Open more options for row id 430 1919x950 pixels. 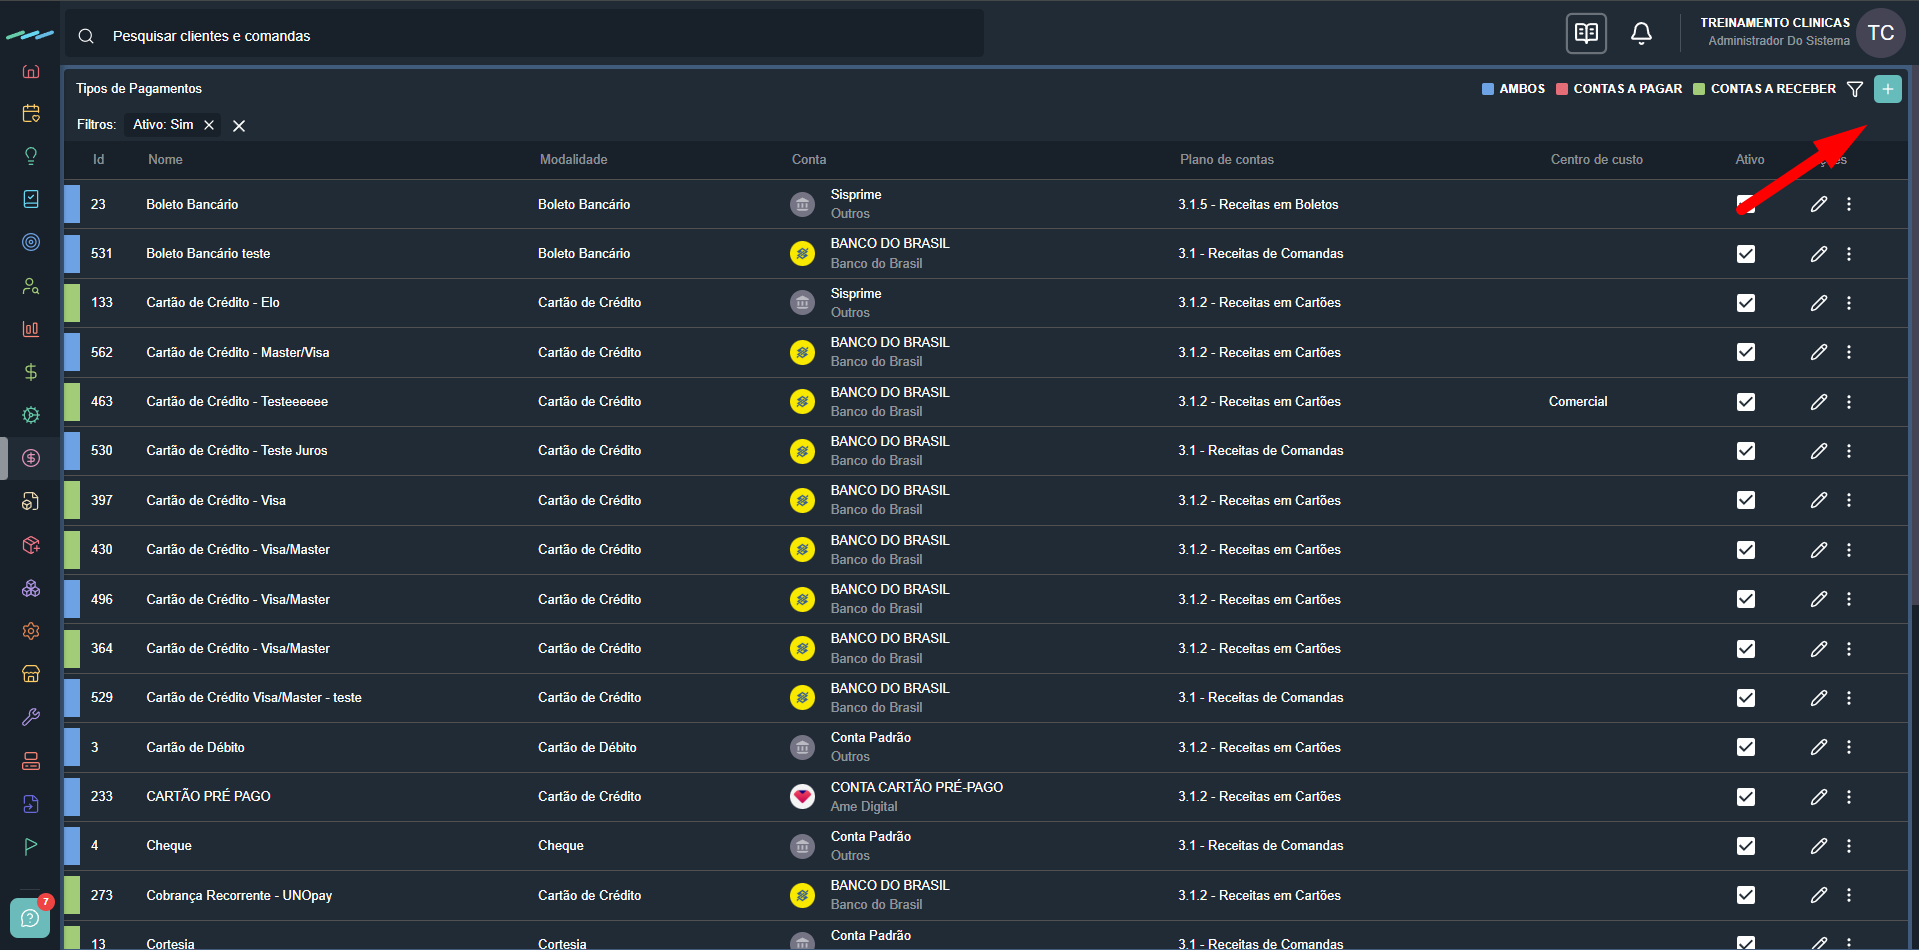coord(1849,550)
